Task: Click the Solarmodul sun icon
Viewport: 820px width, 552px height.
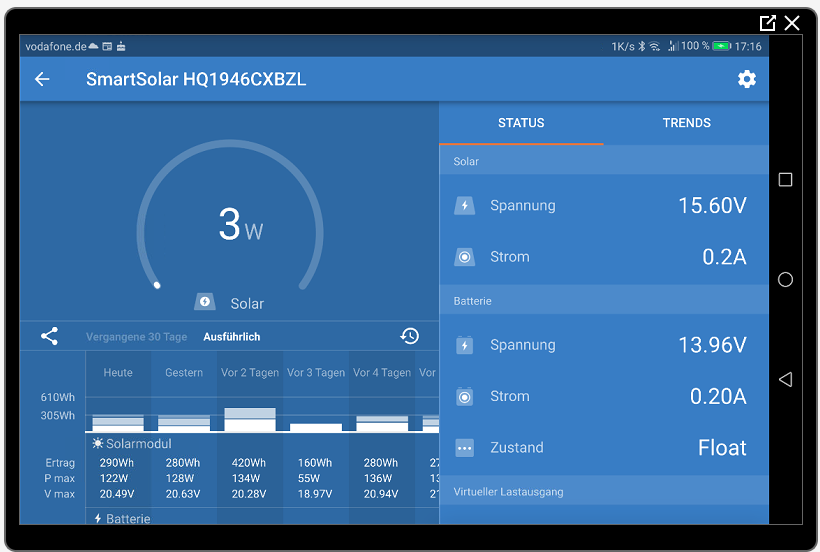Action: pos(97,443)
